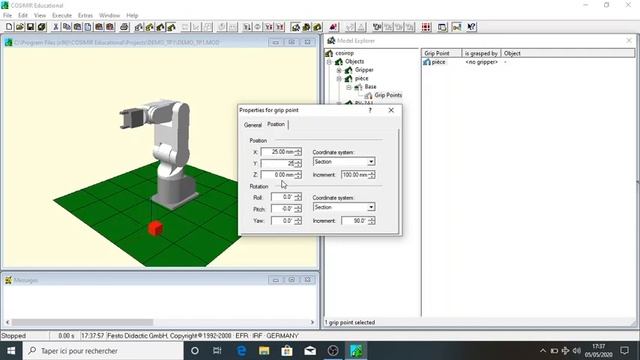
Task: Switch to the General tab
Action: tap(253, 125)
